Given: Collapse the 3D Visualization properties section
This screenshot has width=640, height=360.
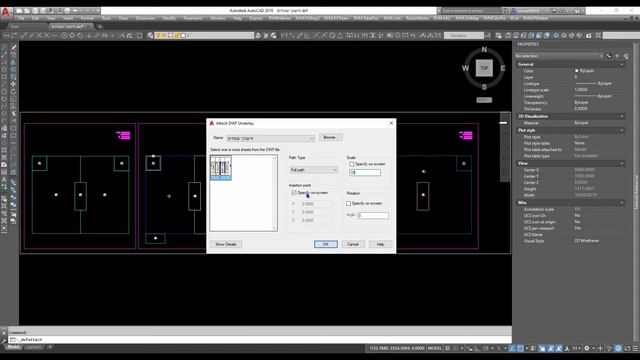Looking at the screenshot, I should [x=622, y=116].
